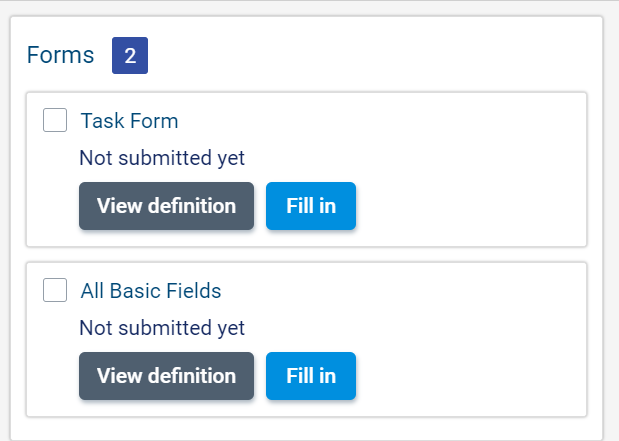Click Task Form's "Not submitted yet" status

[162, 158]
